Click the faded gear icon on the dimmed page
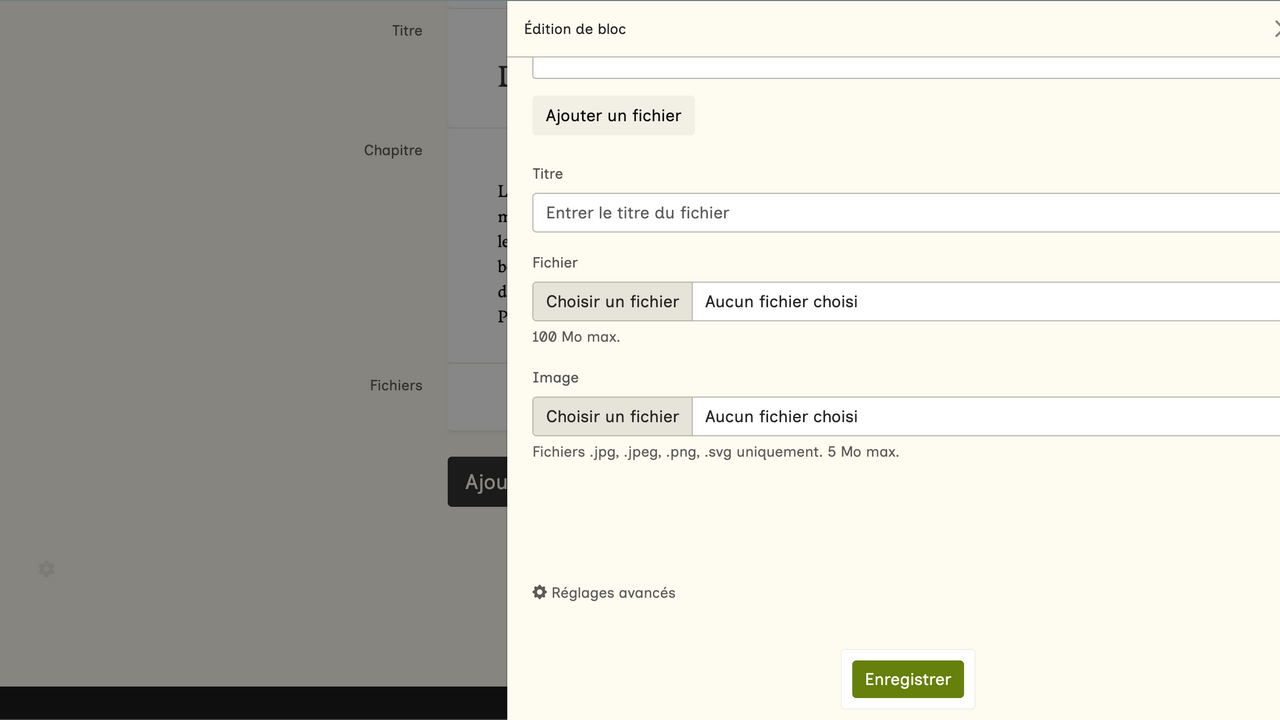The width and height of the screenshot is (1280, 720). tap(46, 569)
